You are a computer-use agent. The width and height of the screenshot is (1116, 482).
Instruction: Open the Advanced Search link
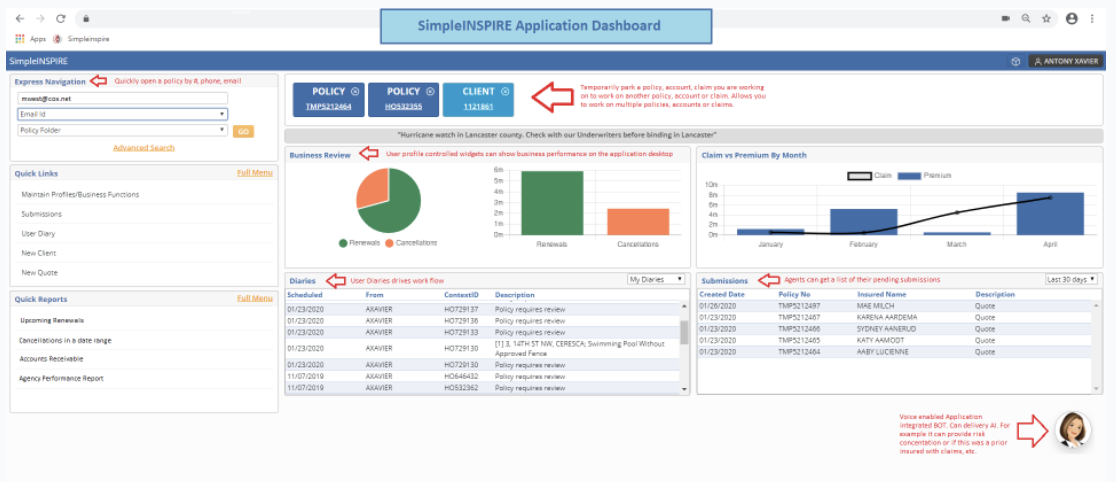pyautogui.click(x=144, y=148)
